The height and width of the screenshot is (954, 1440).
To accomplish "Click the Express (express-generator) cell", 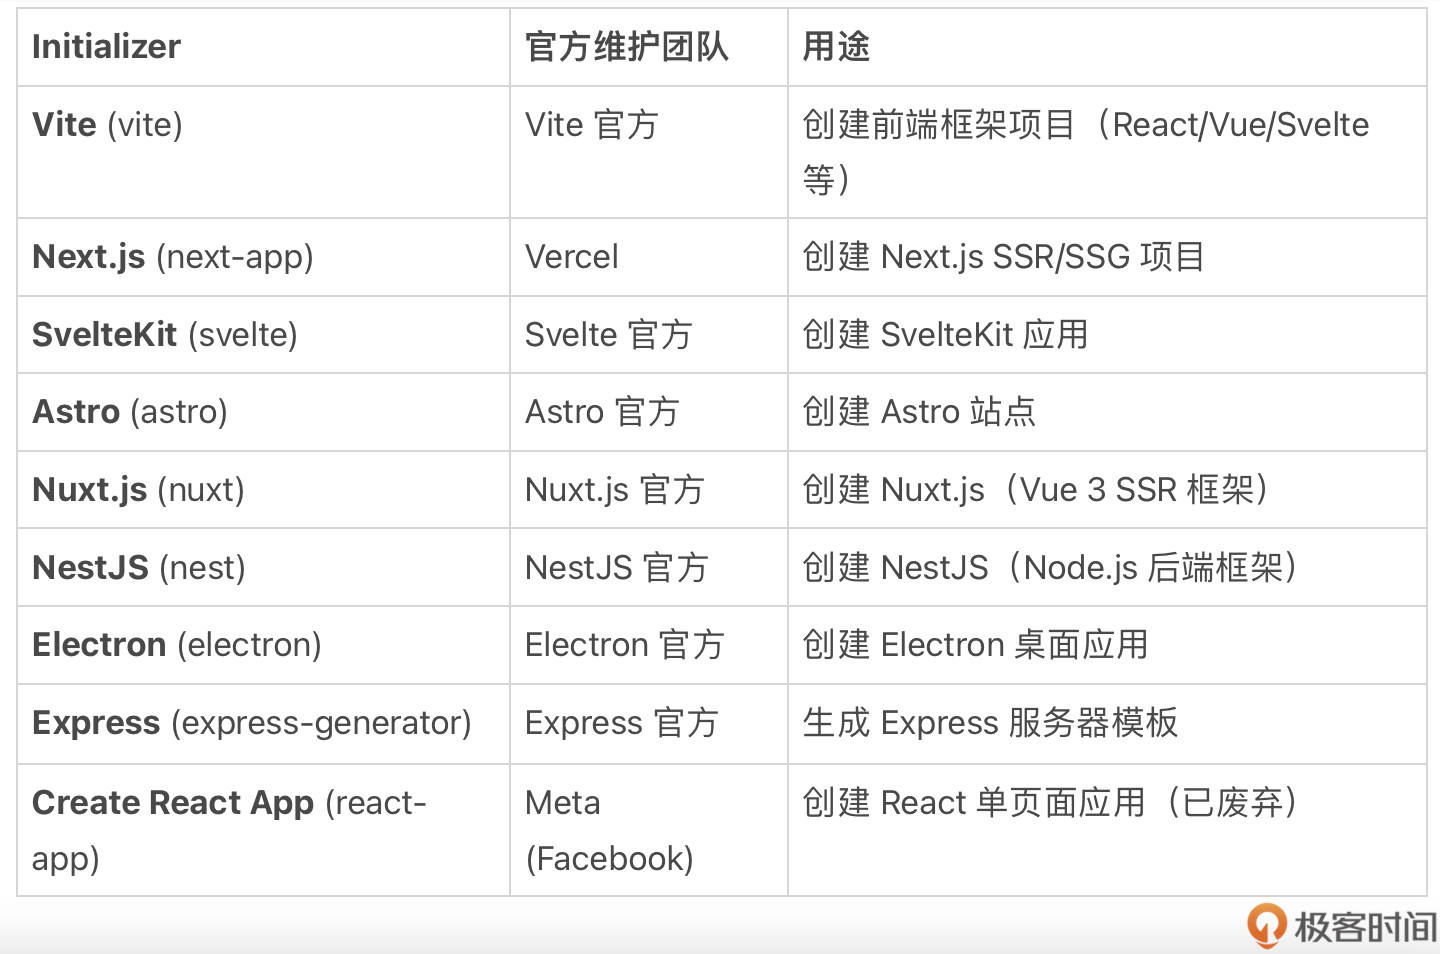I will pos(252,723).
